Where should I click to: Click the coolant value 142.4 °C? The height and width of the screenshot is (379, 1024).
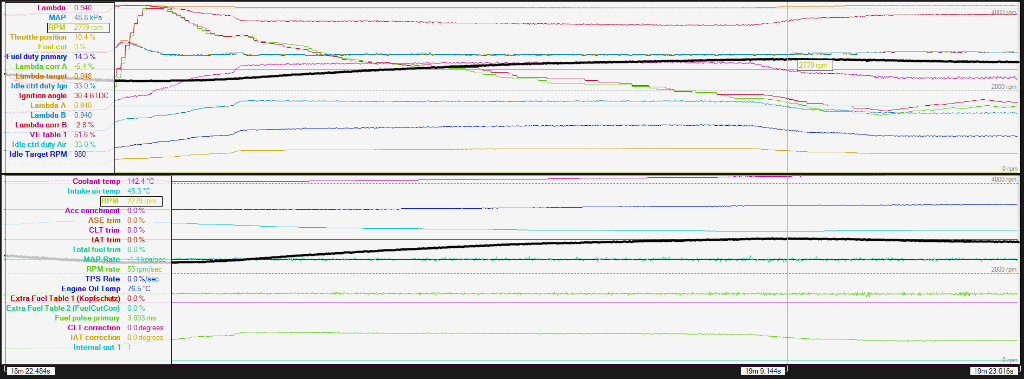(x=140, y=181)
